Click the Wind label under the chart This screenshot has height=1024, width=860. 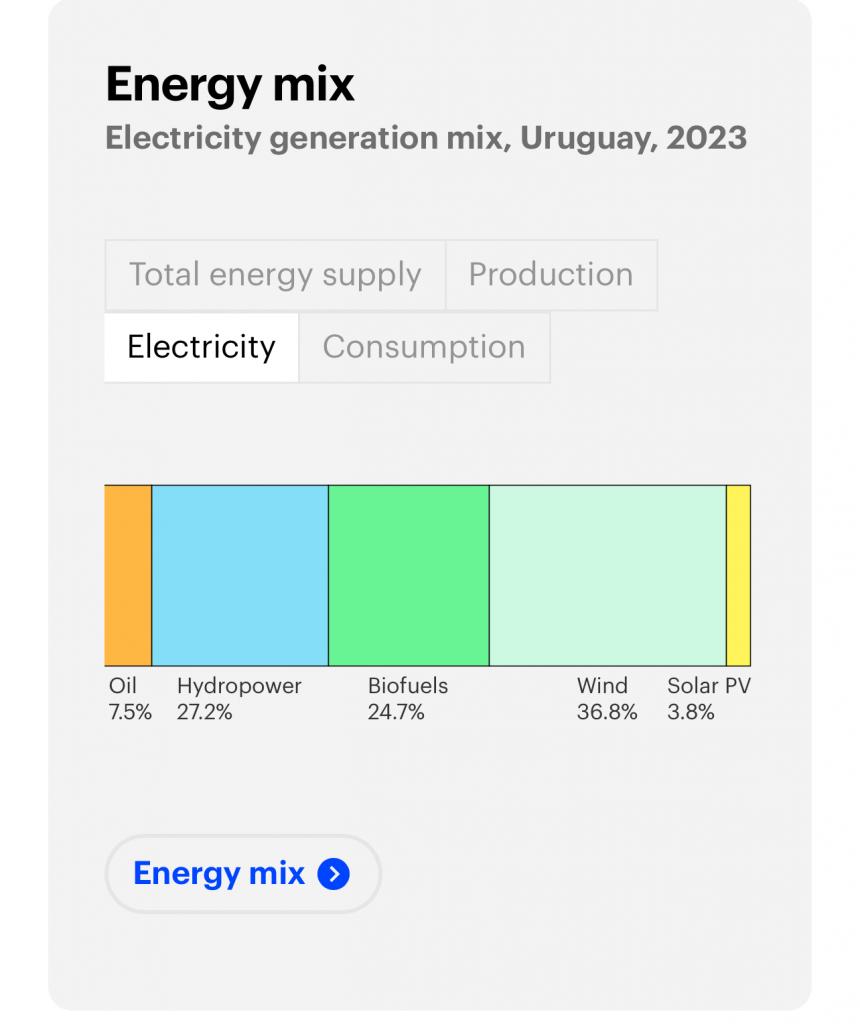(x=602, y=686)
